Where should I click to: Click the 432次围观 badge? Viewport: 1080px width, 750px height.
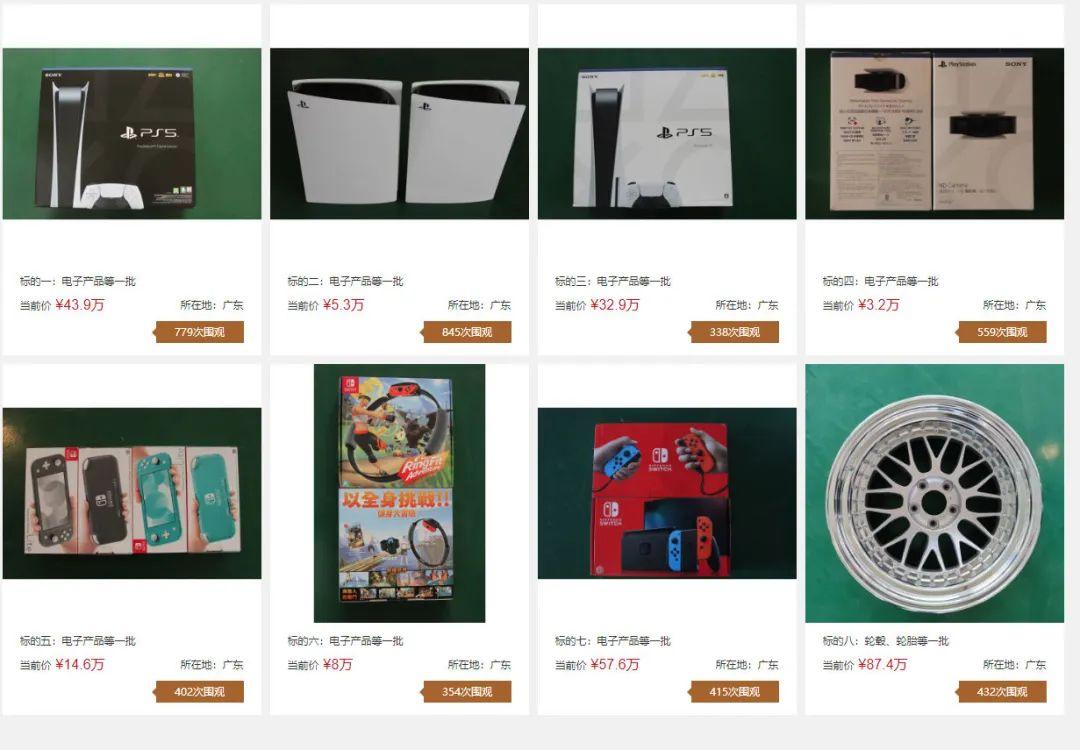click(1002, 691)
